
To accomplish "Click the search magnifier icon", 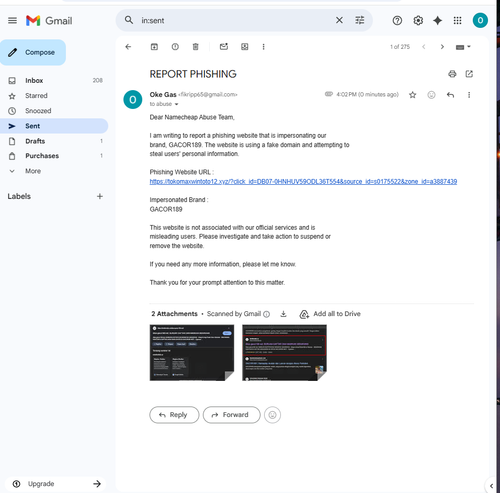I will pyautogui.click(x=129, y=20).
